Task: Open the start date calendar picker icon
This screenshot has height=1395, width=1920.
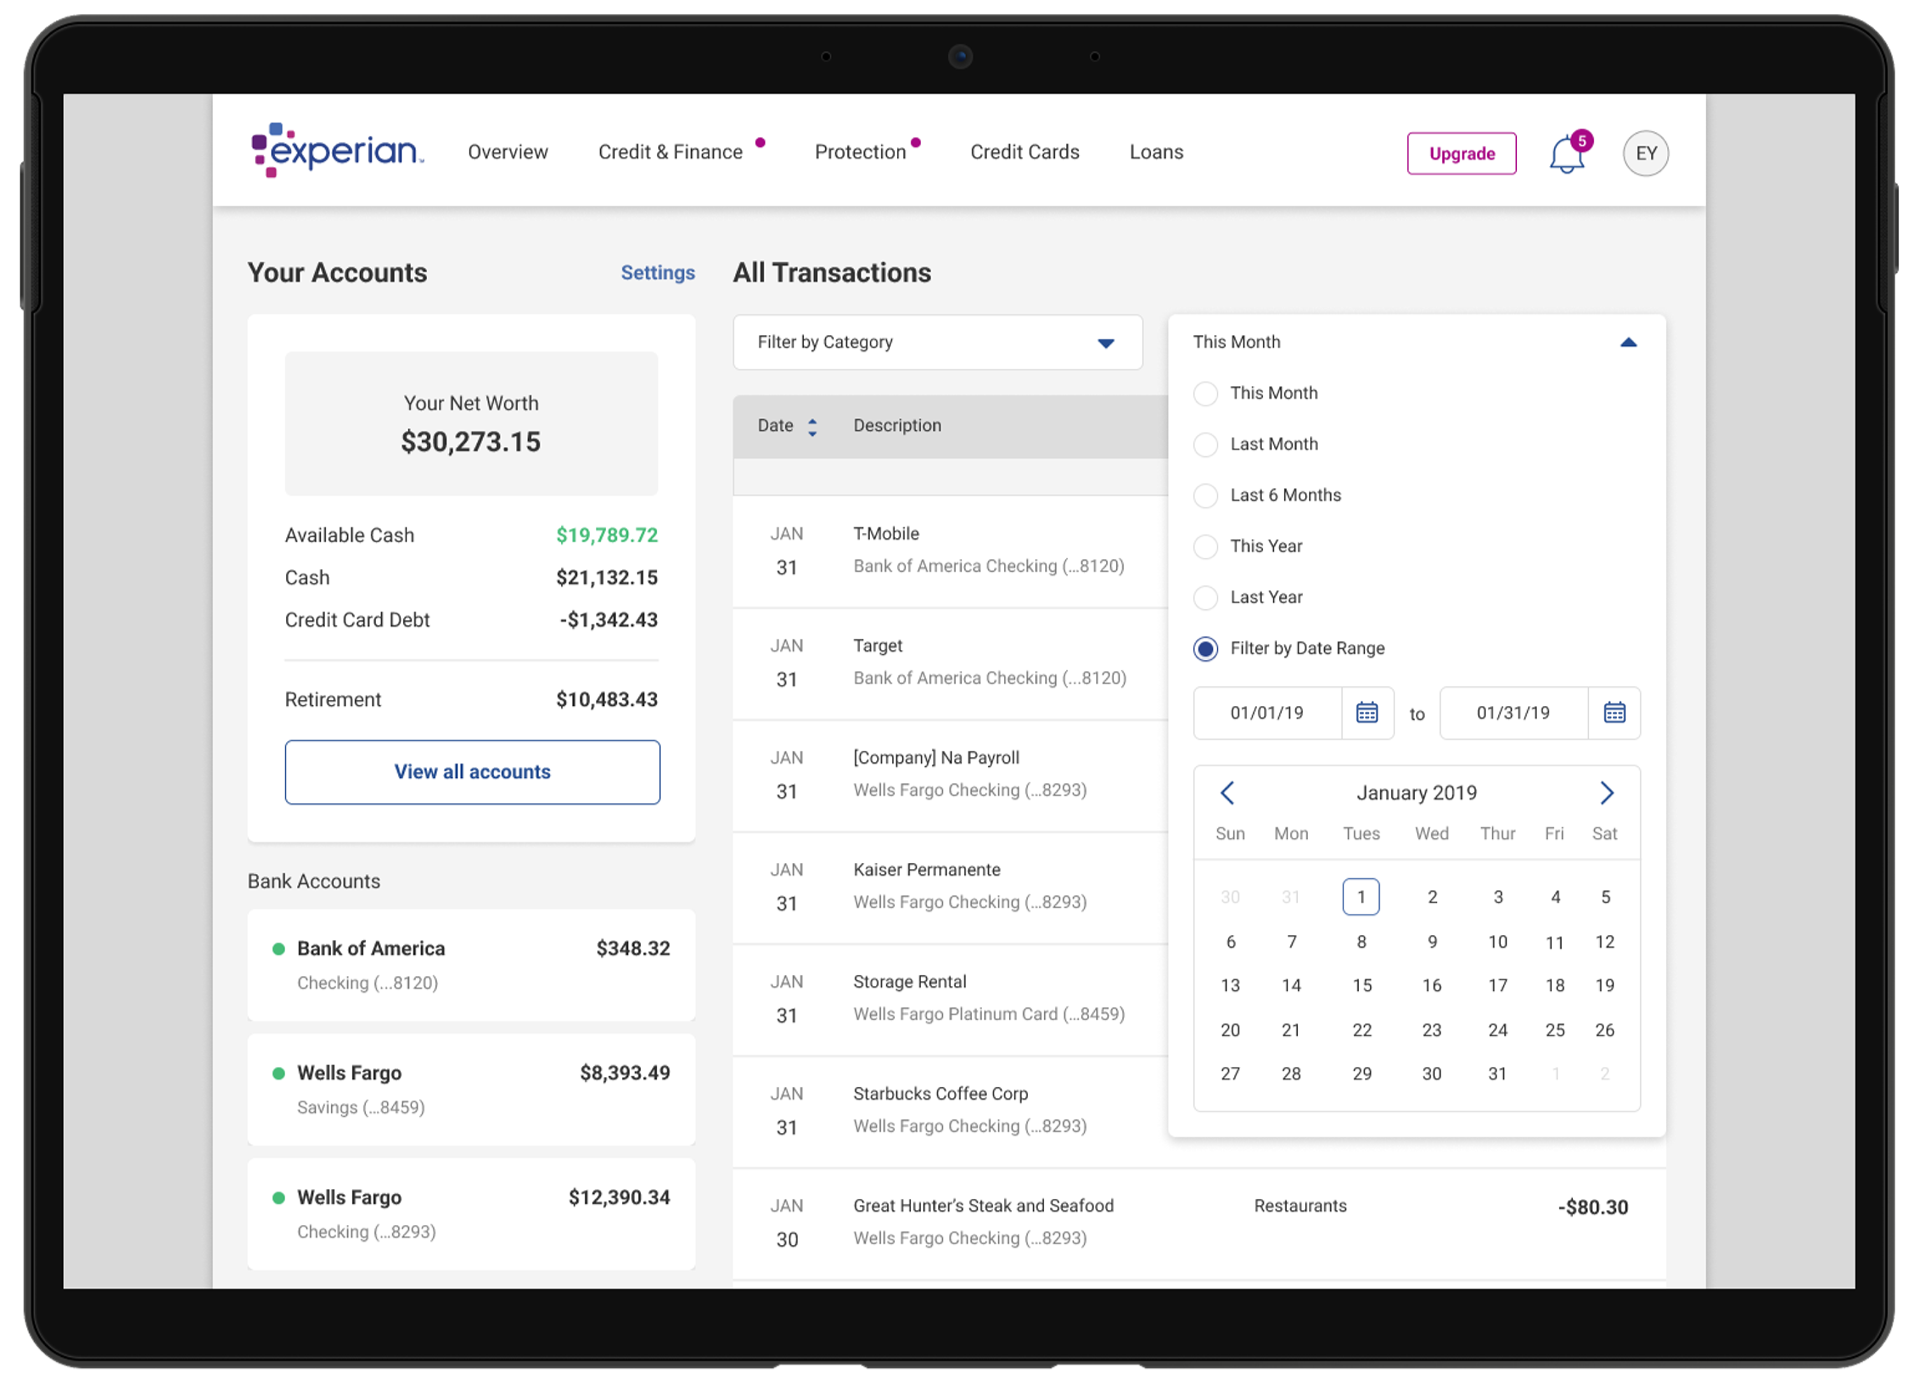Action: (x=1367, y=713)
